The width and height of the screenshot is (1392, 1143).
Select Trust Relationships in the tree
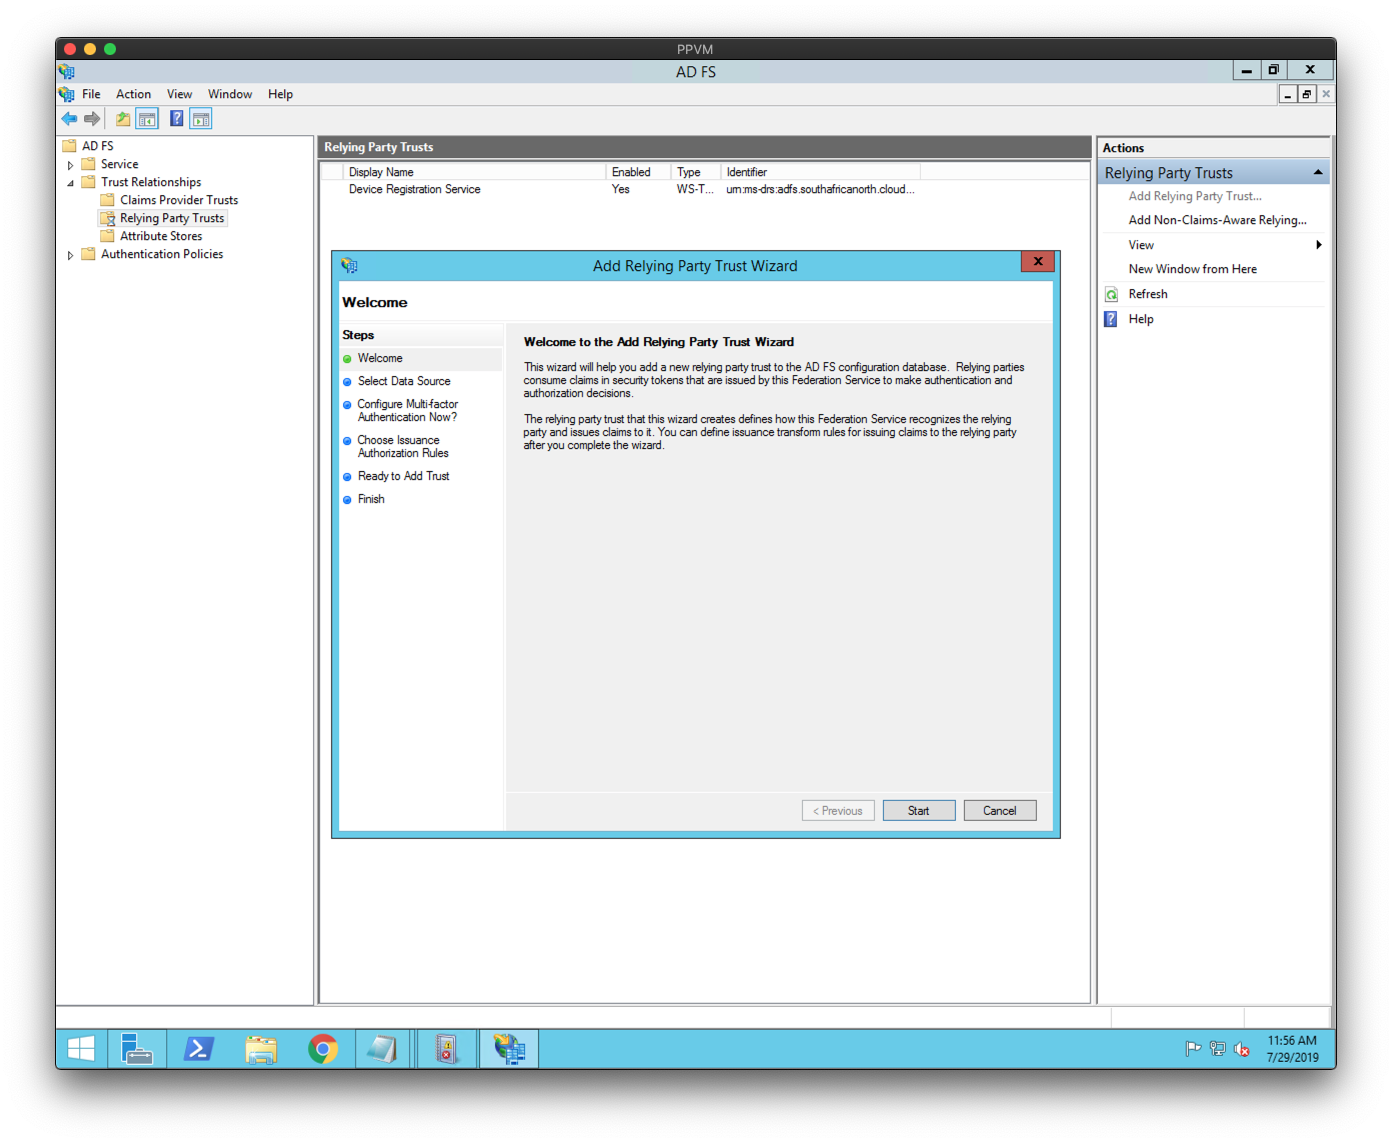click(151, 182)
